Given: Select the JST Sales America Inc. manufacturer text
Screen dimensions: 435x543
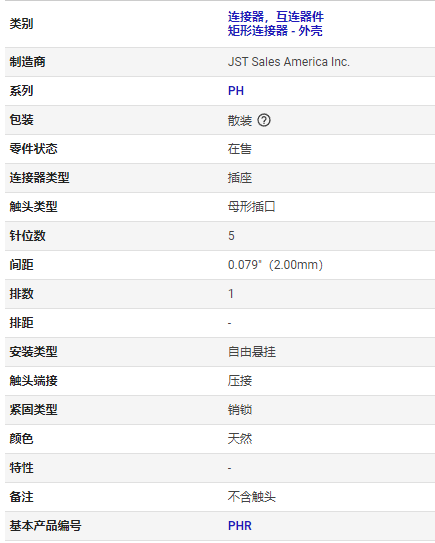Looking at the screenshot, I should pyautogui.click(x=289, y=62).
